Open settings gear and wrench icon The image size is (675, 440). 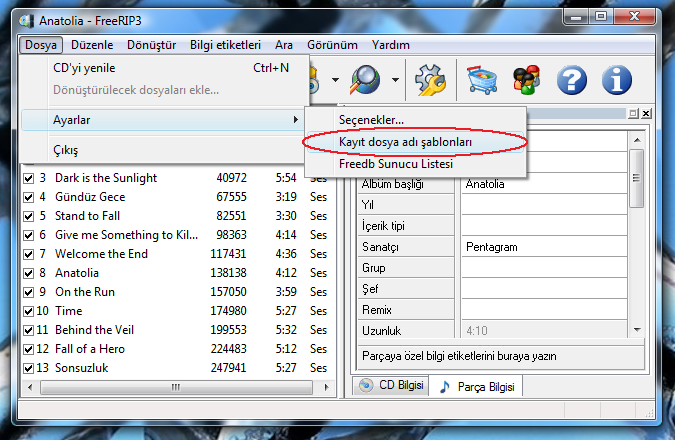tap(430, 80)
